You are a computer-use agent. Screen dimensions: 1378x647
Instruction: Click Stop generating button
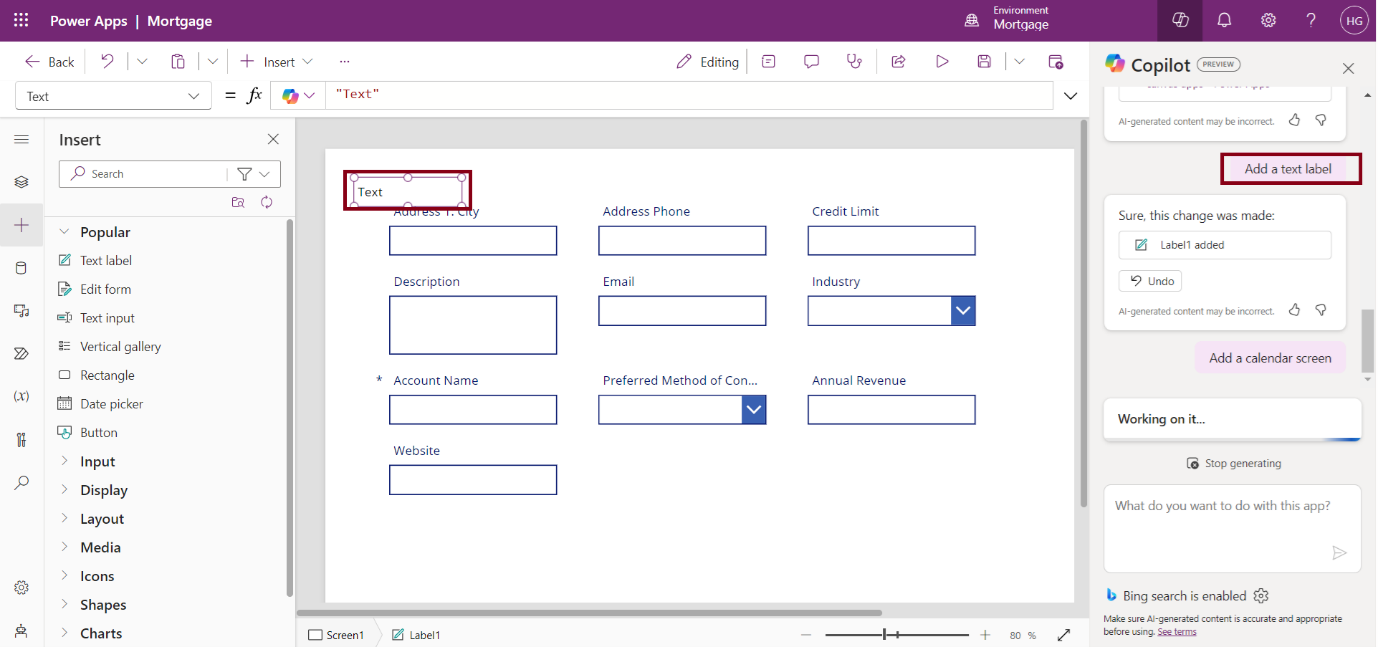click(1233, 463)
